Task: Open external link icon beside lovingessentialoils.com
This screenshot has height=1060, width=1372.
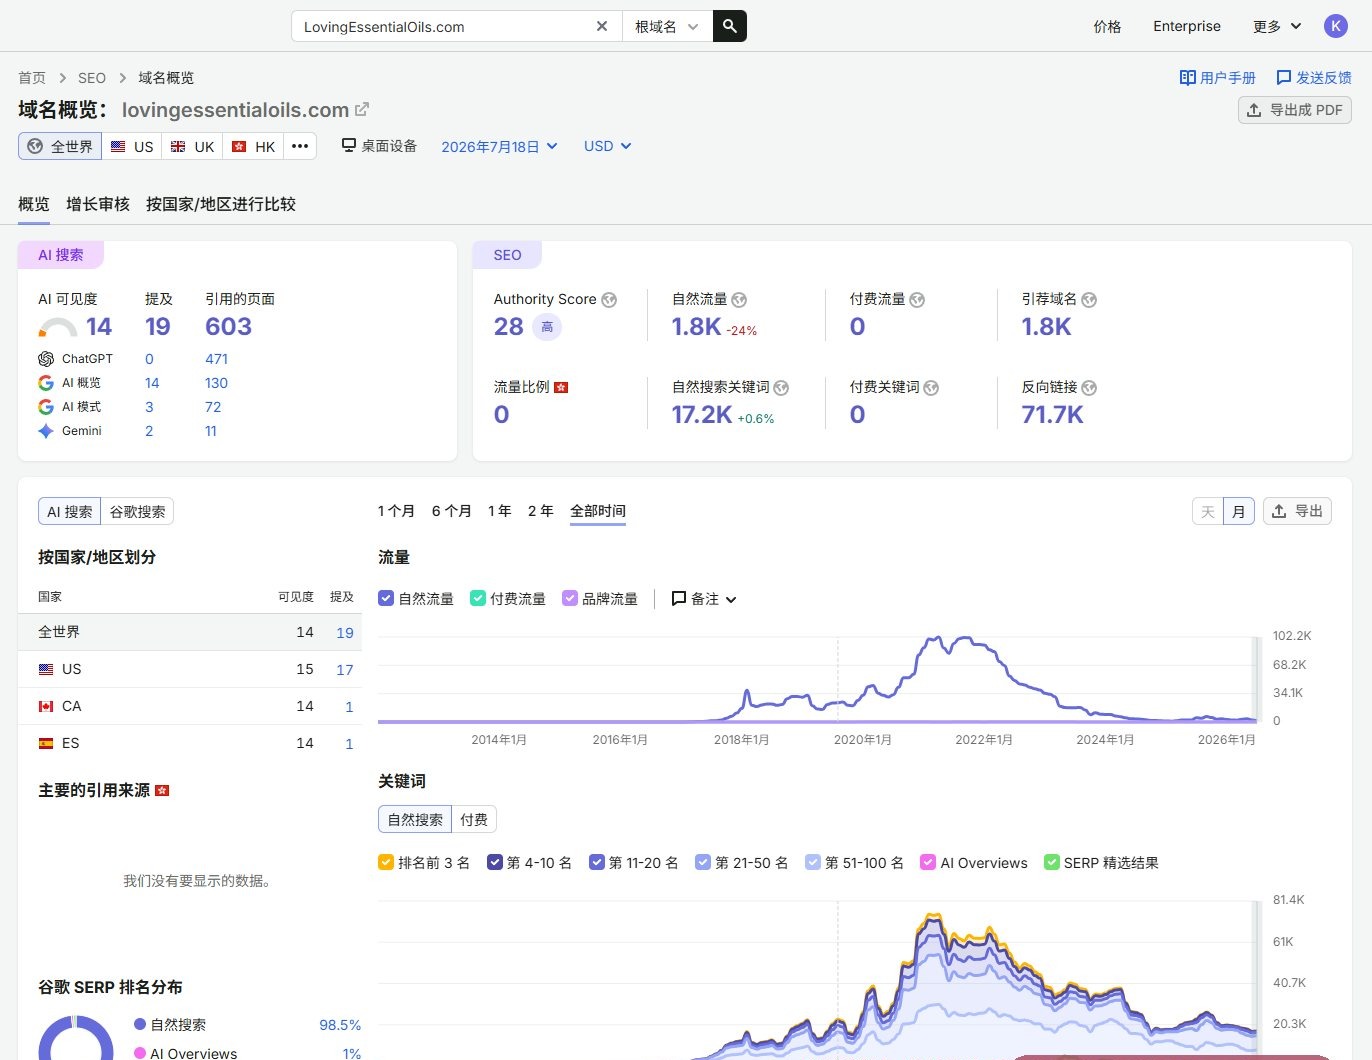Action: (362, 109)
